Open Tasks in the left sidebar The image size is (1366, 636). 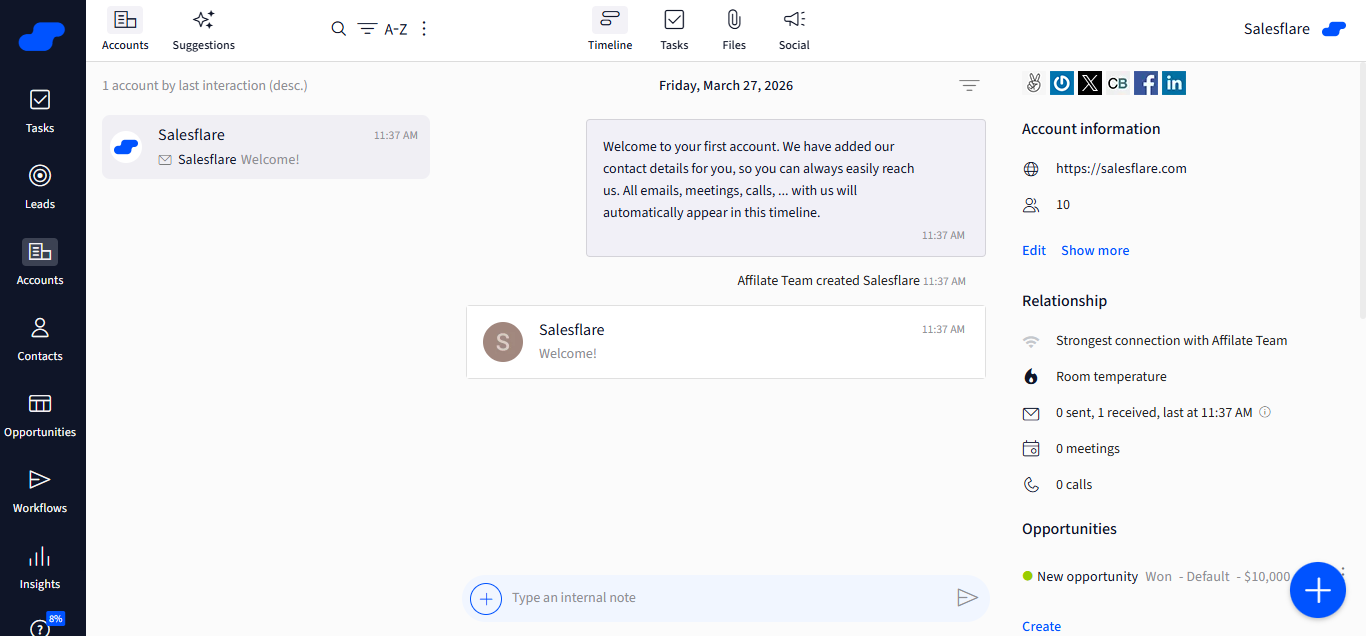click(40, 112)
